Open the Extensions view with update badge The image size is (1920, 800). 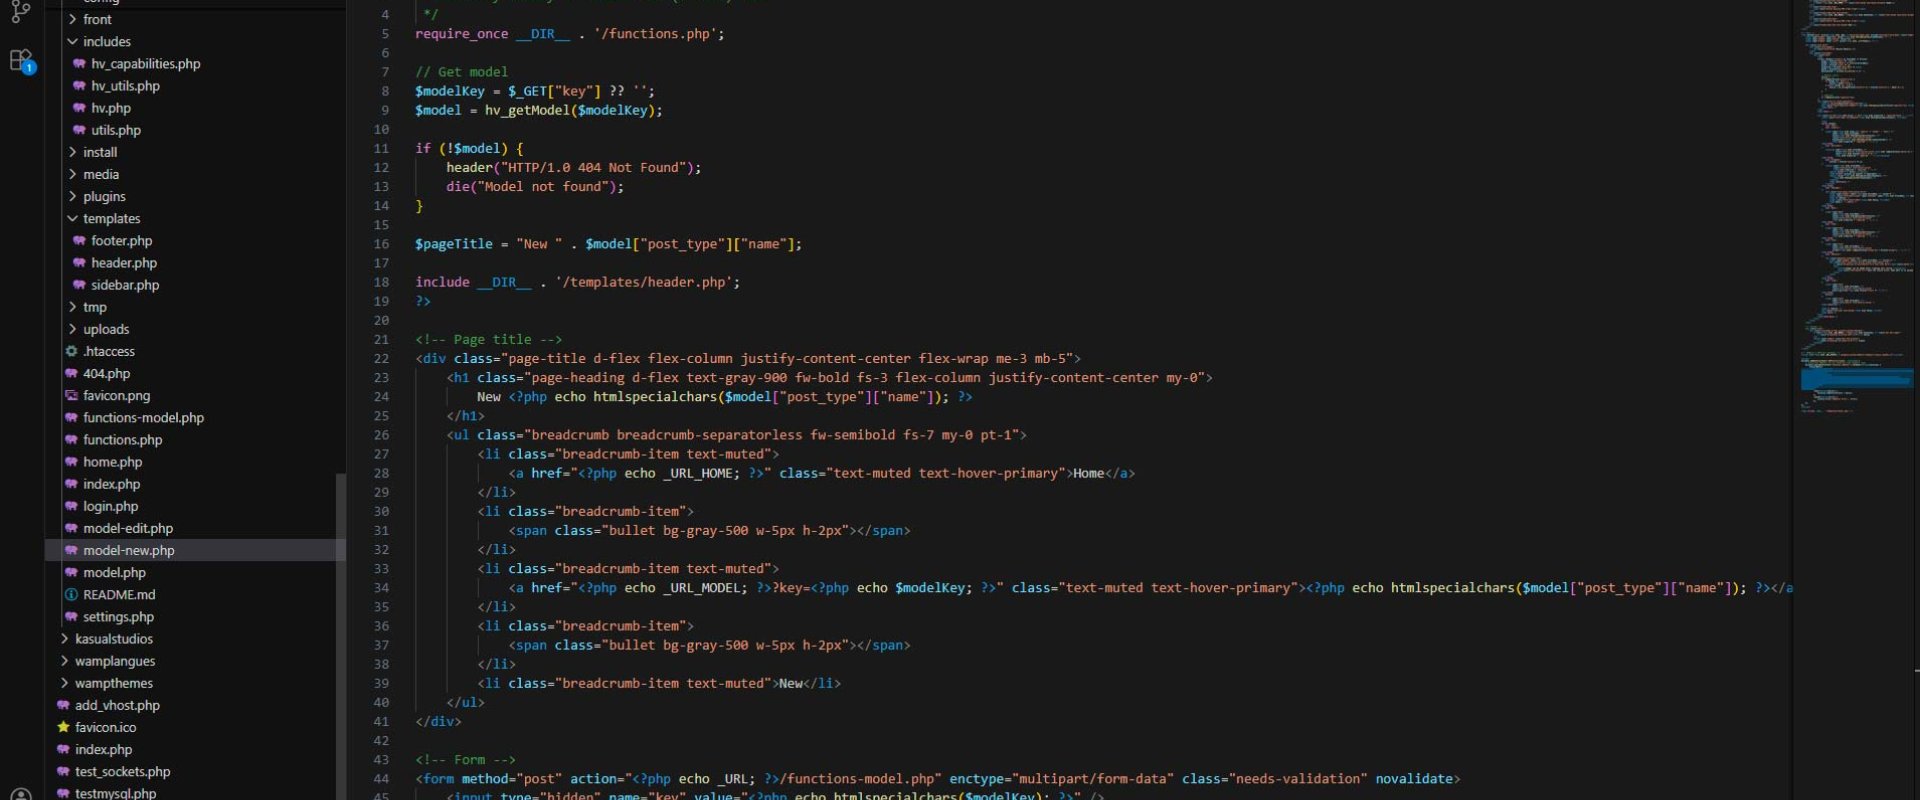pos(21,61)
